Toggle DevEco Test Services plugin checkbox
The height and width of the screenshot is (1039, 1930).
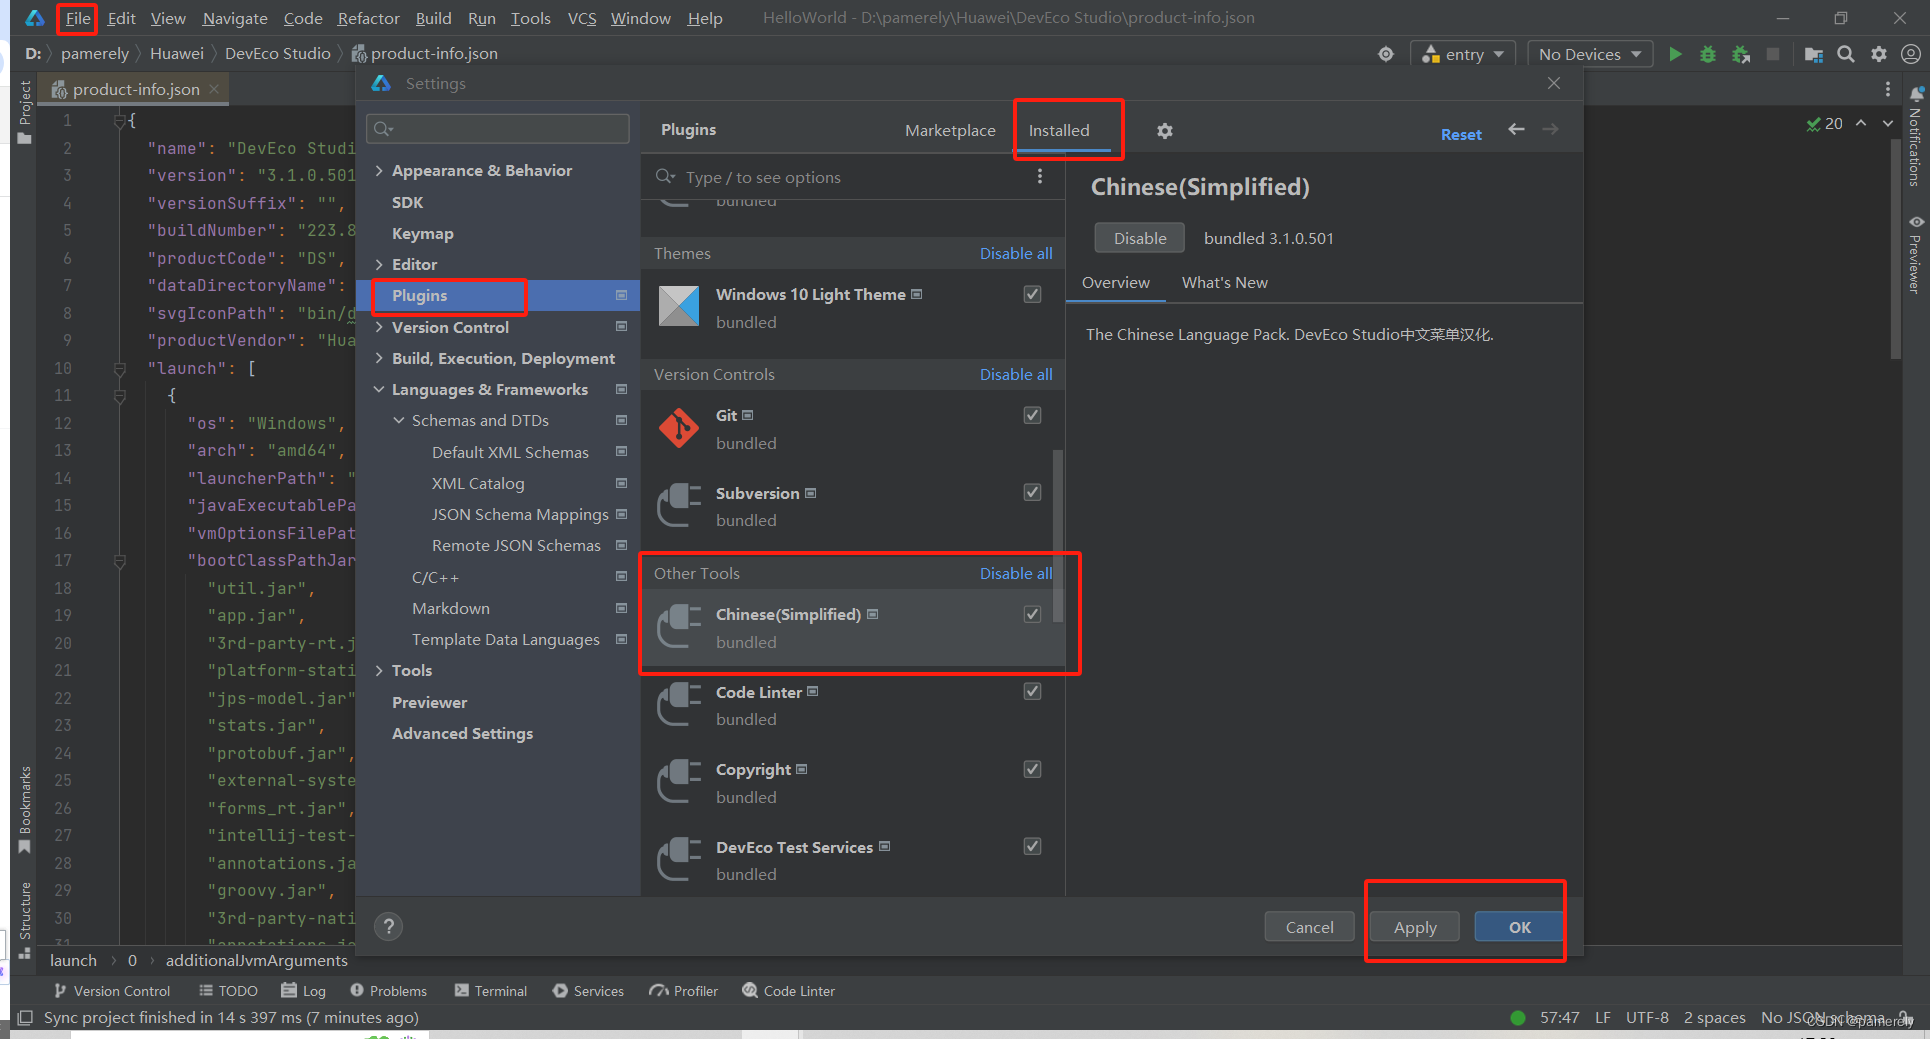tap(1033, 846)
